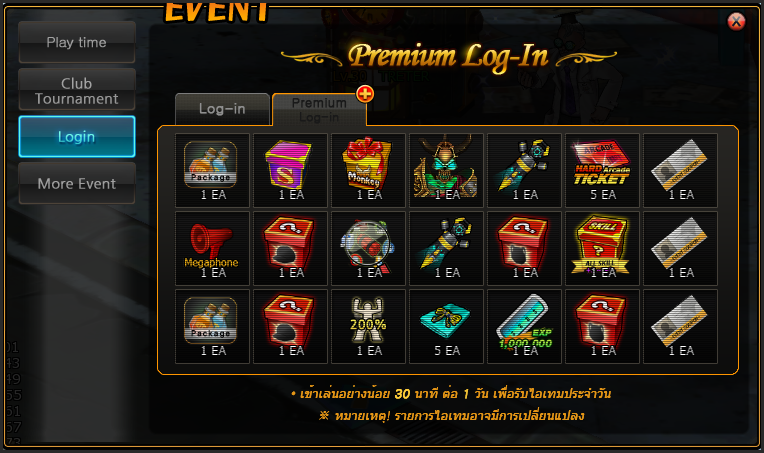The width and height of the screenshot is (764, 453).
Task: Click the All Skill mystery box
Action: [602, 248]
